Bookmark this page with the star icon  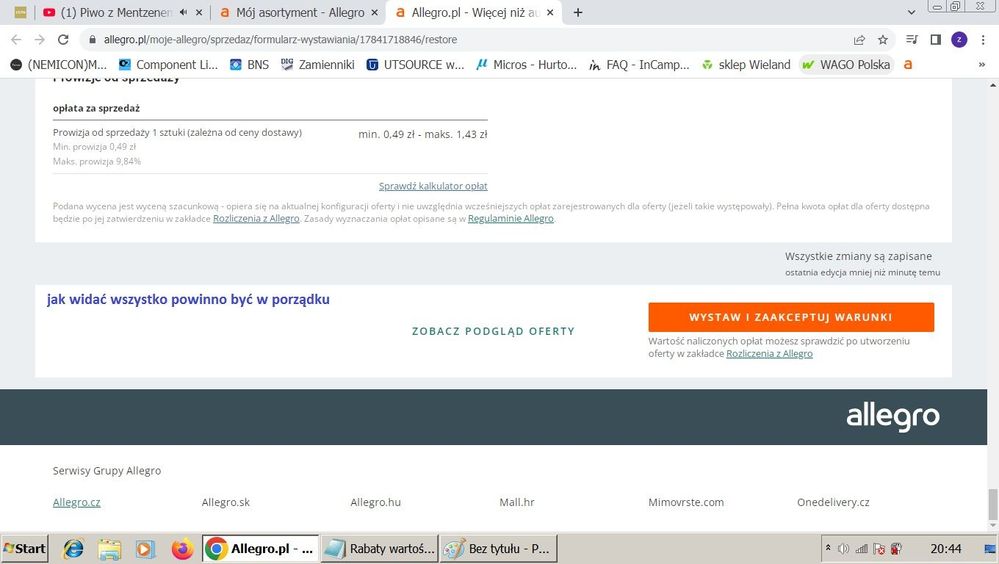[x=883, y=40]
